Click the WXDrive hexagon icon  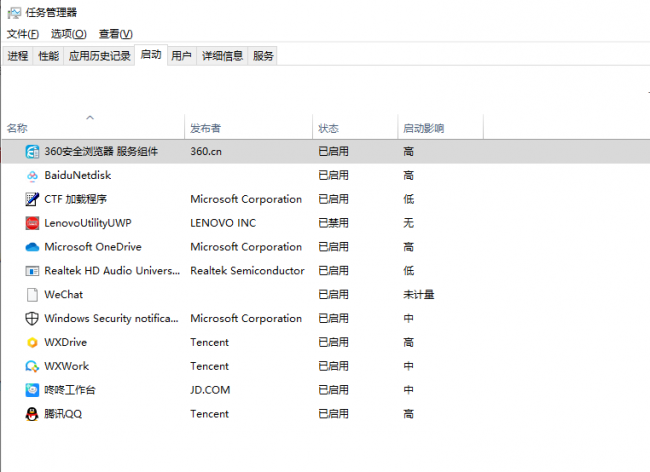click(32, 343)
